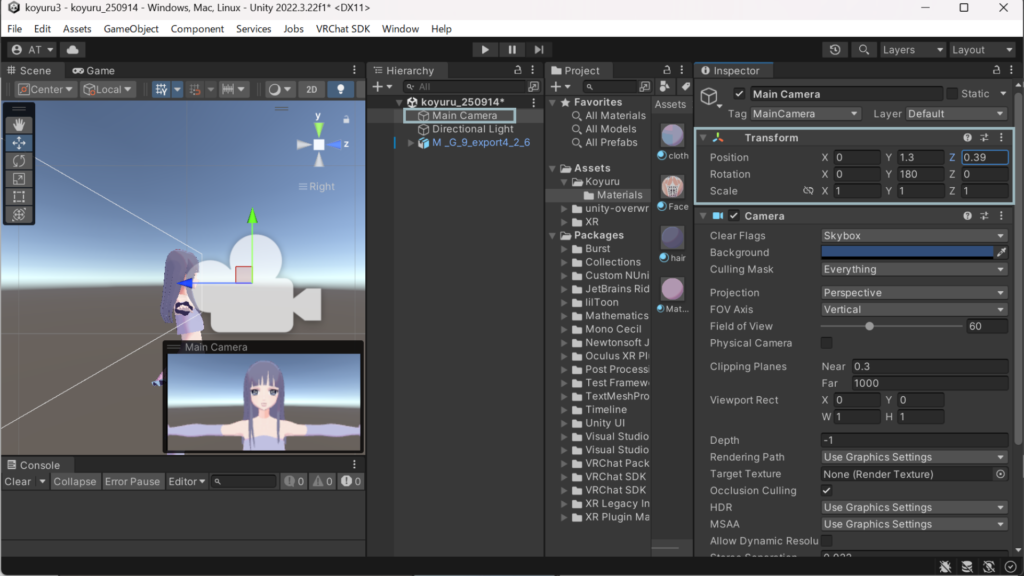1024x576 pixels.
Task: Enable the Static checkbox
Action: click(x=952, y=94)
